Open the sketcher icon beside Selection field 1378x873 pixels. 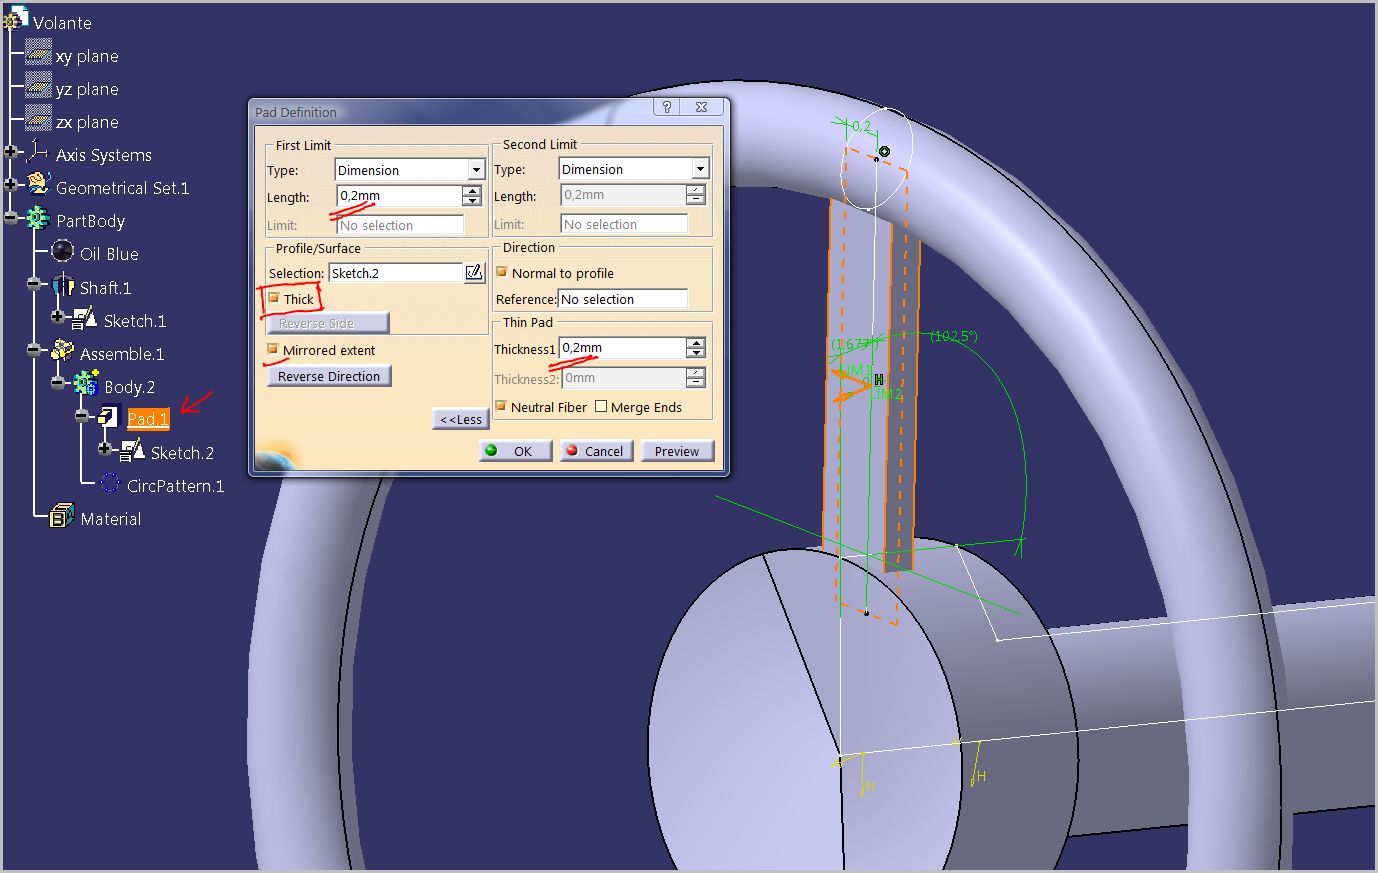(475, 272)
